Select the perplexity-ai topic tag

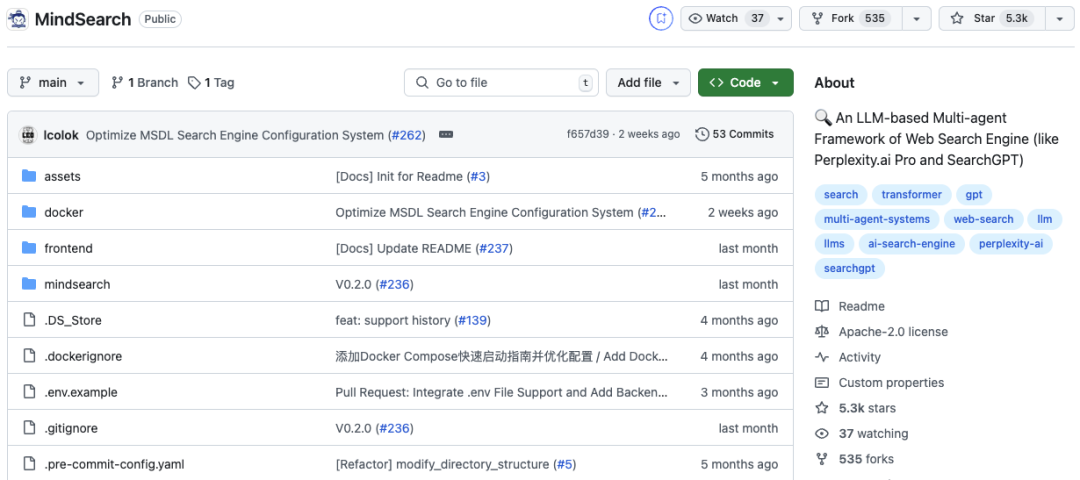1010,243
